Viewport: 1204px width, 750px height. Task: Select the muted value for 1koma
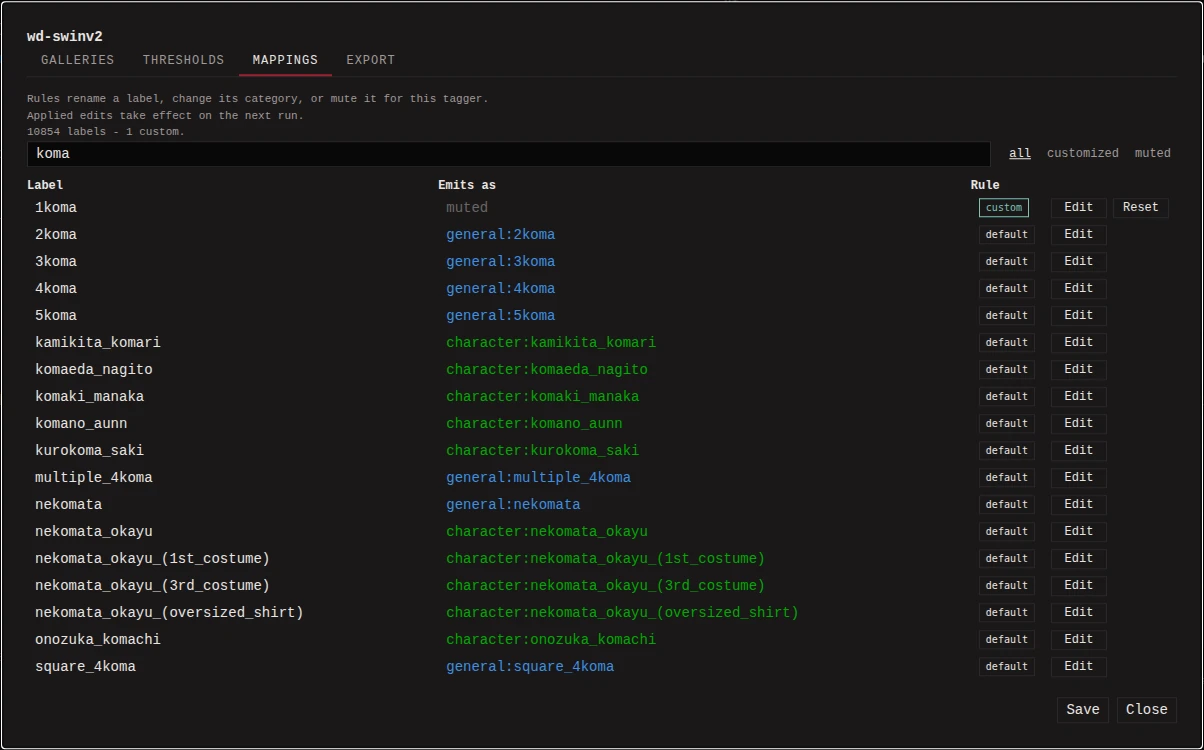tap(467, 208)
